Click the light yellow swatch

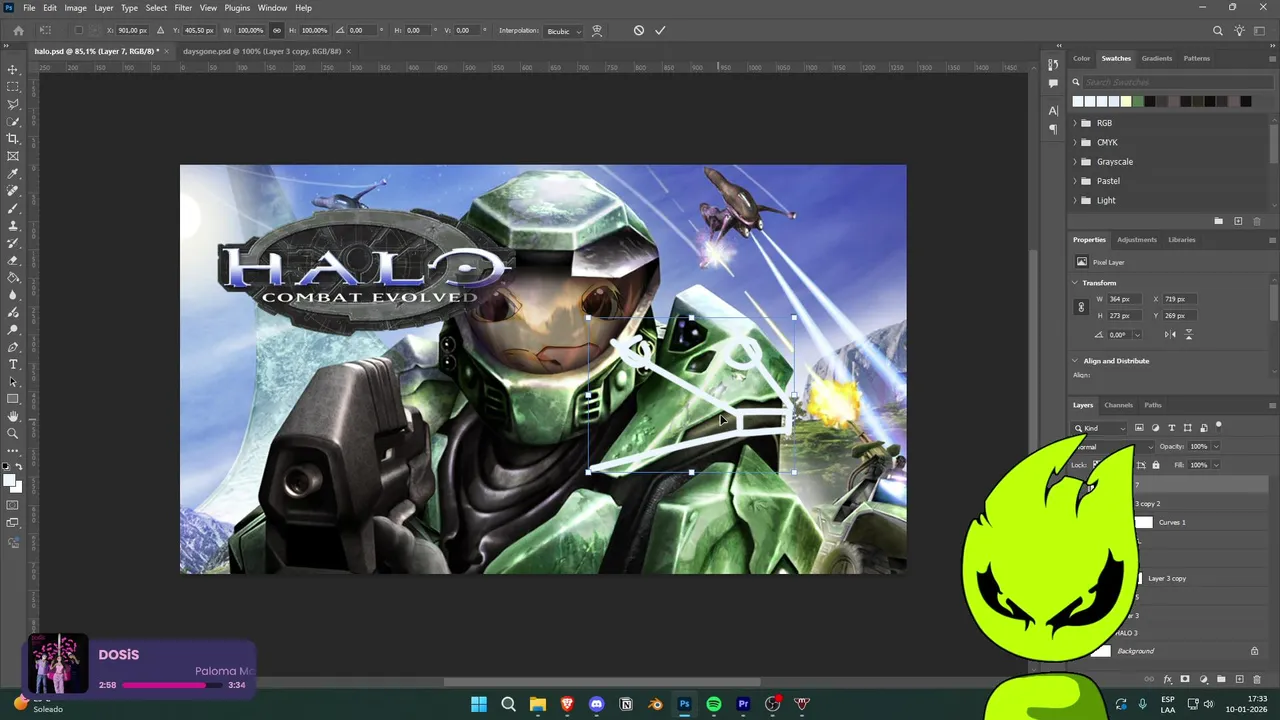(x=1126, y=101)
